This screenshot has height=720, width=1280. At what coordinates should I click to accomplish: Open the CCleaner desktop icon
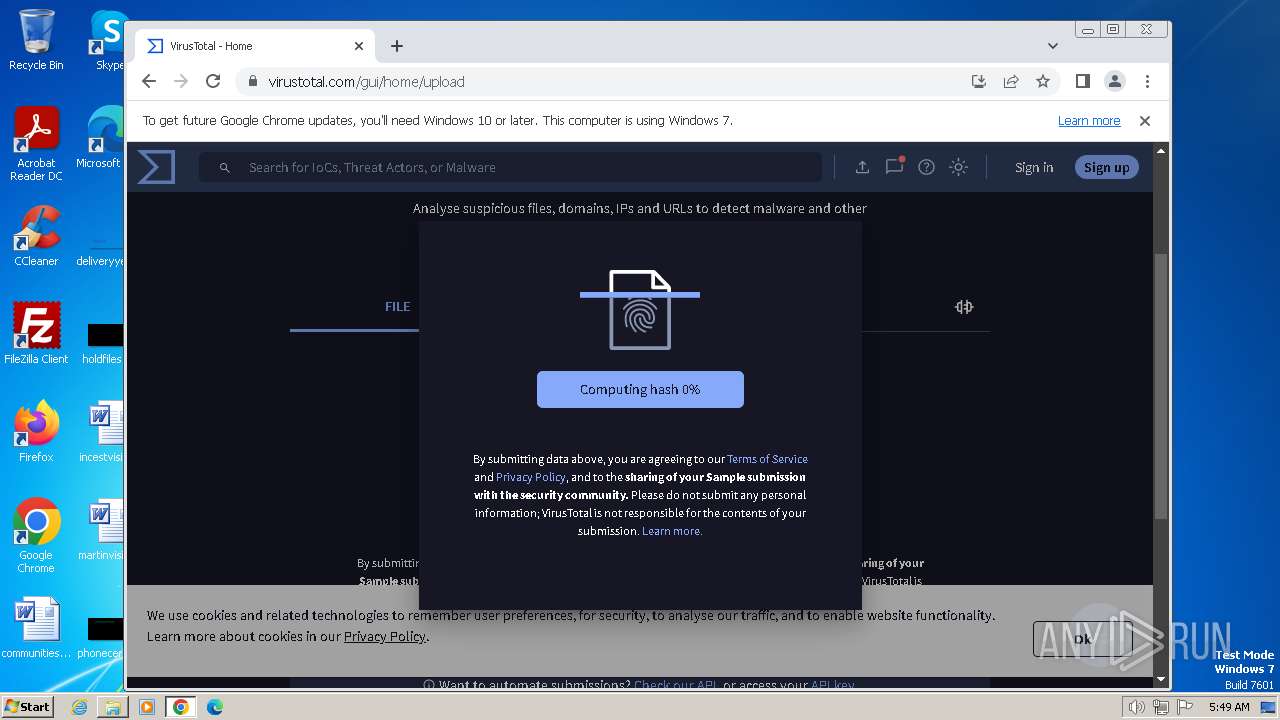coord(36,236)
